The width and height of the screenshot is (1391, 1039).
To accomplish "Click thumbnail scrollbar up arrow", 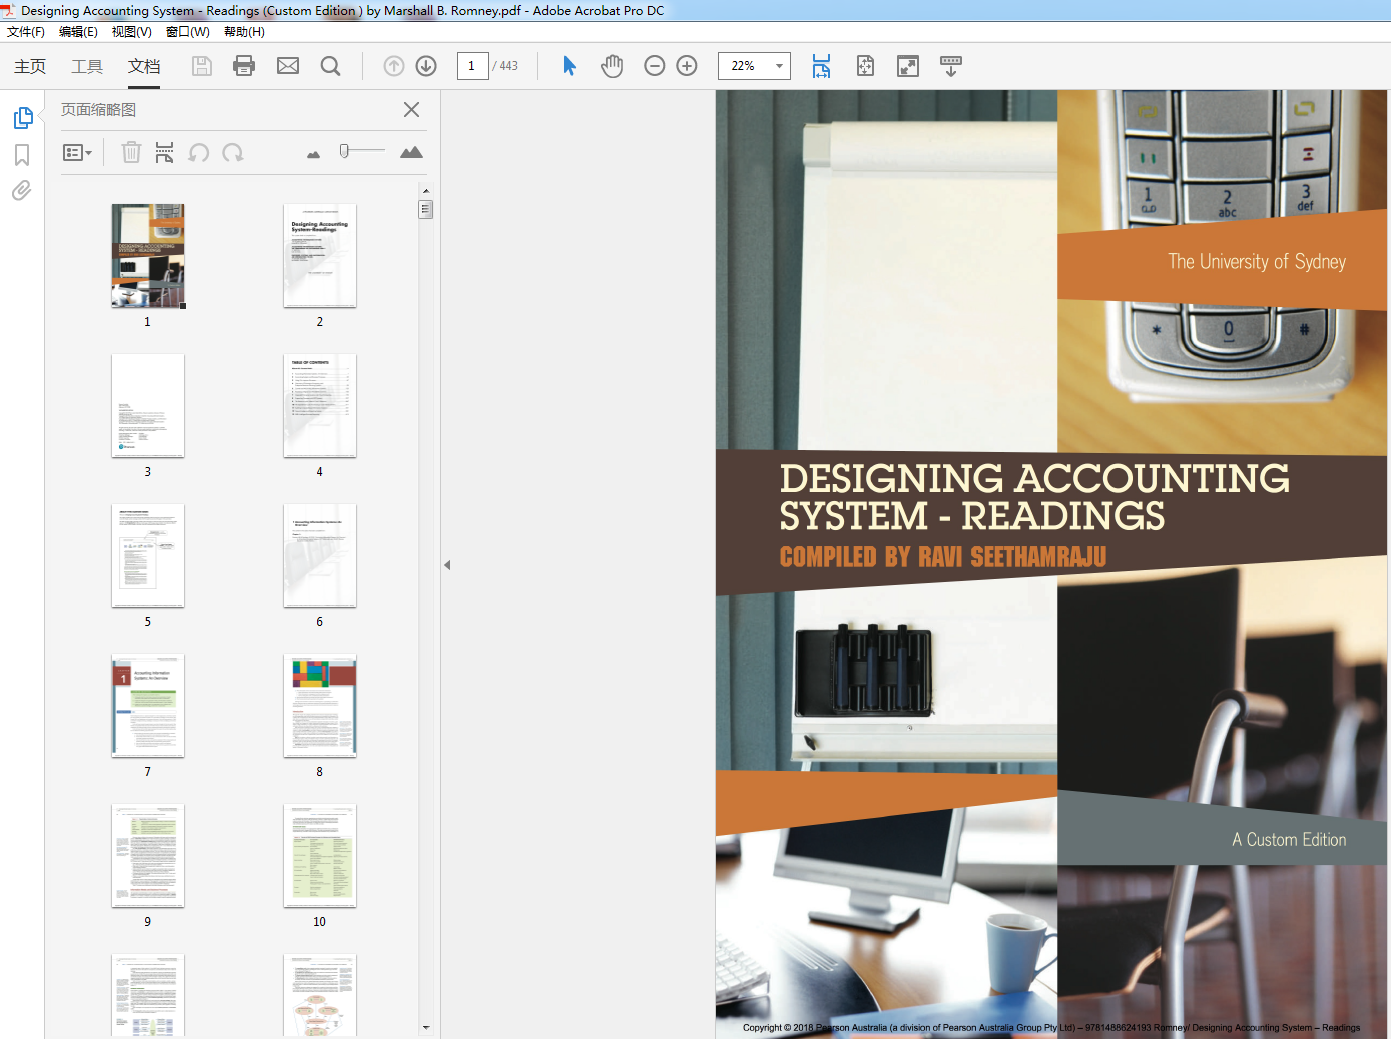I will pos(426,190).
